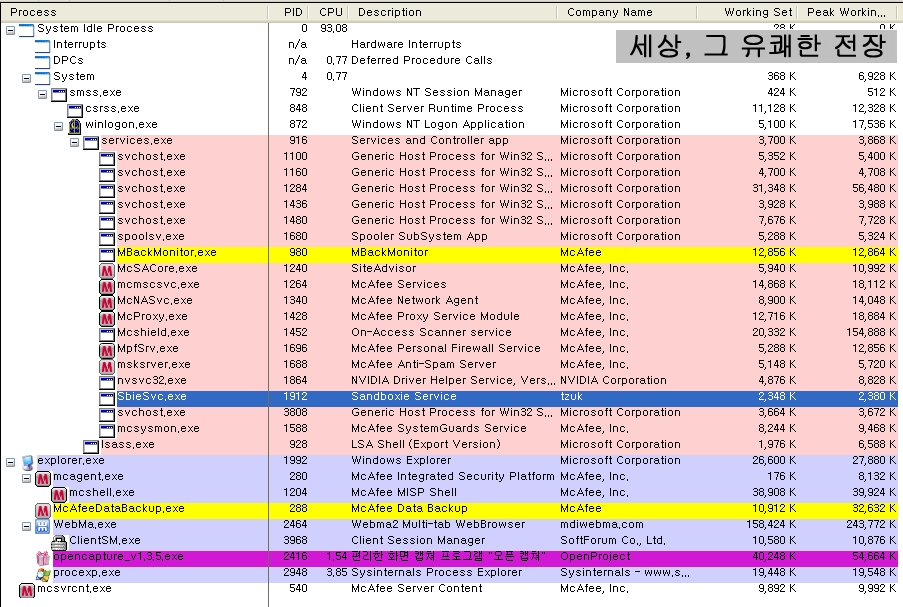Select the svchost.exe process with PID 1284
The width and height of the screenshot is (903, 607).
pyautogui.click(x=449, y=188)
